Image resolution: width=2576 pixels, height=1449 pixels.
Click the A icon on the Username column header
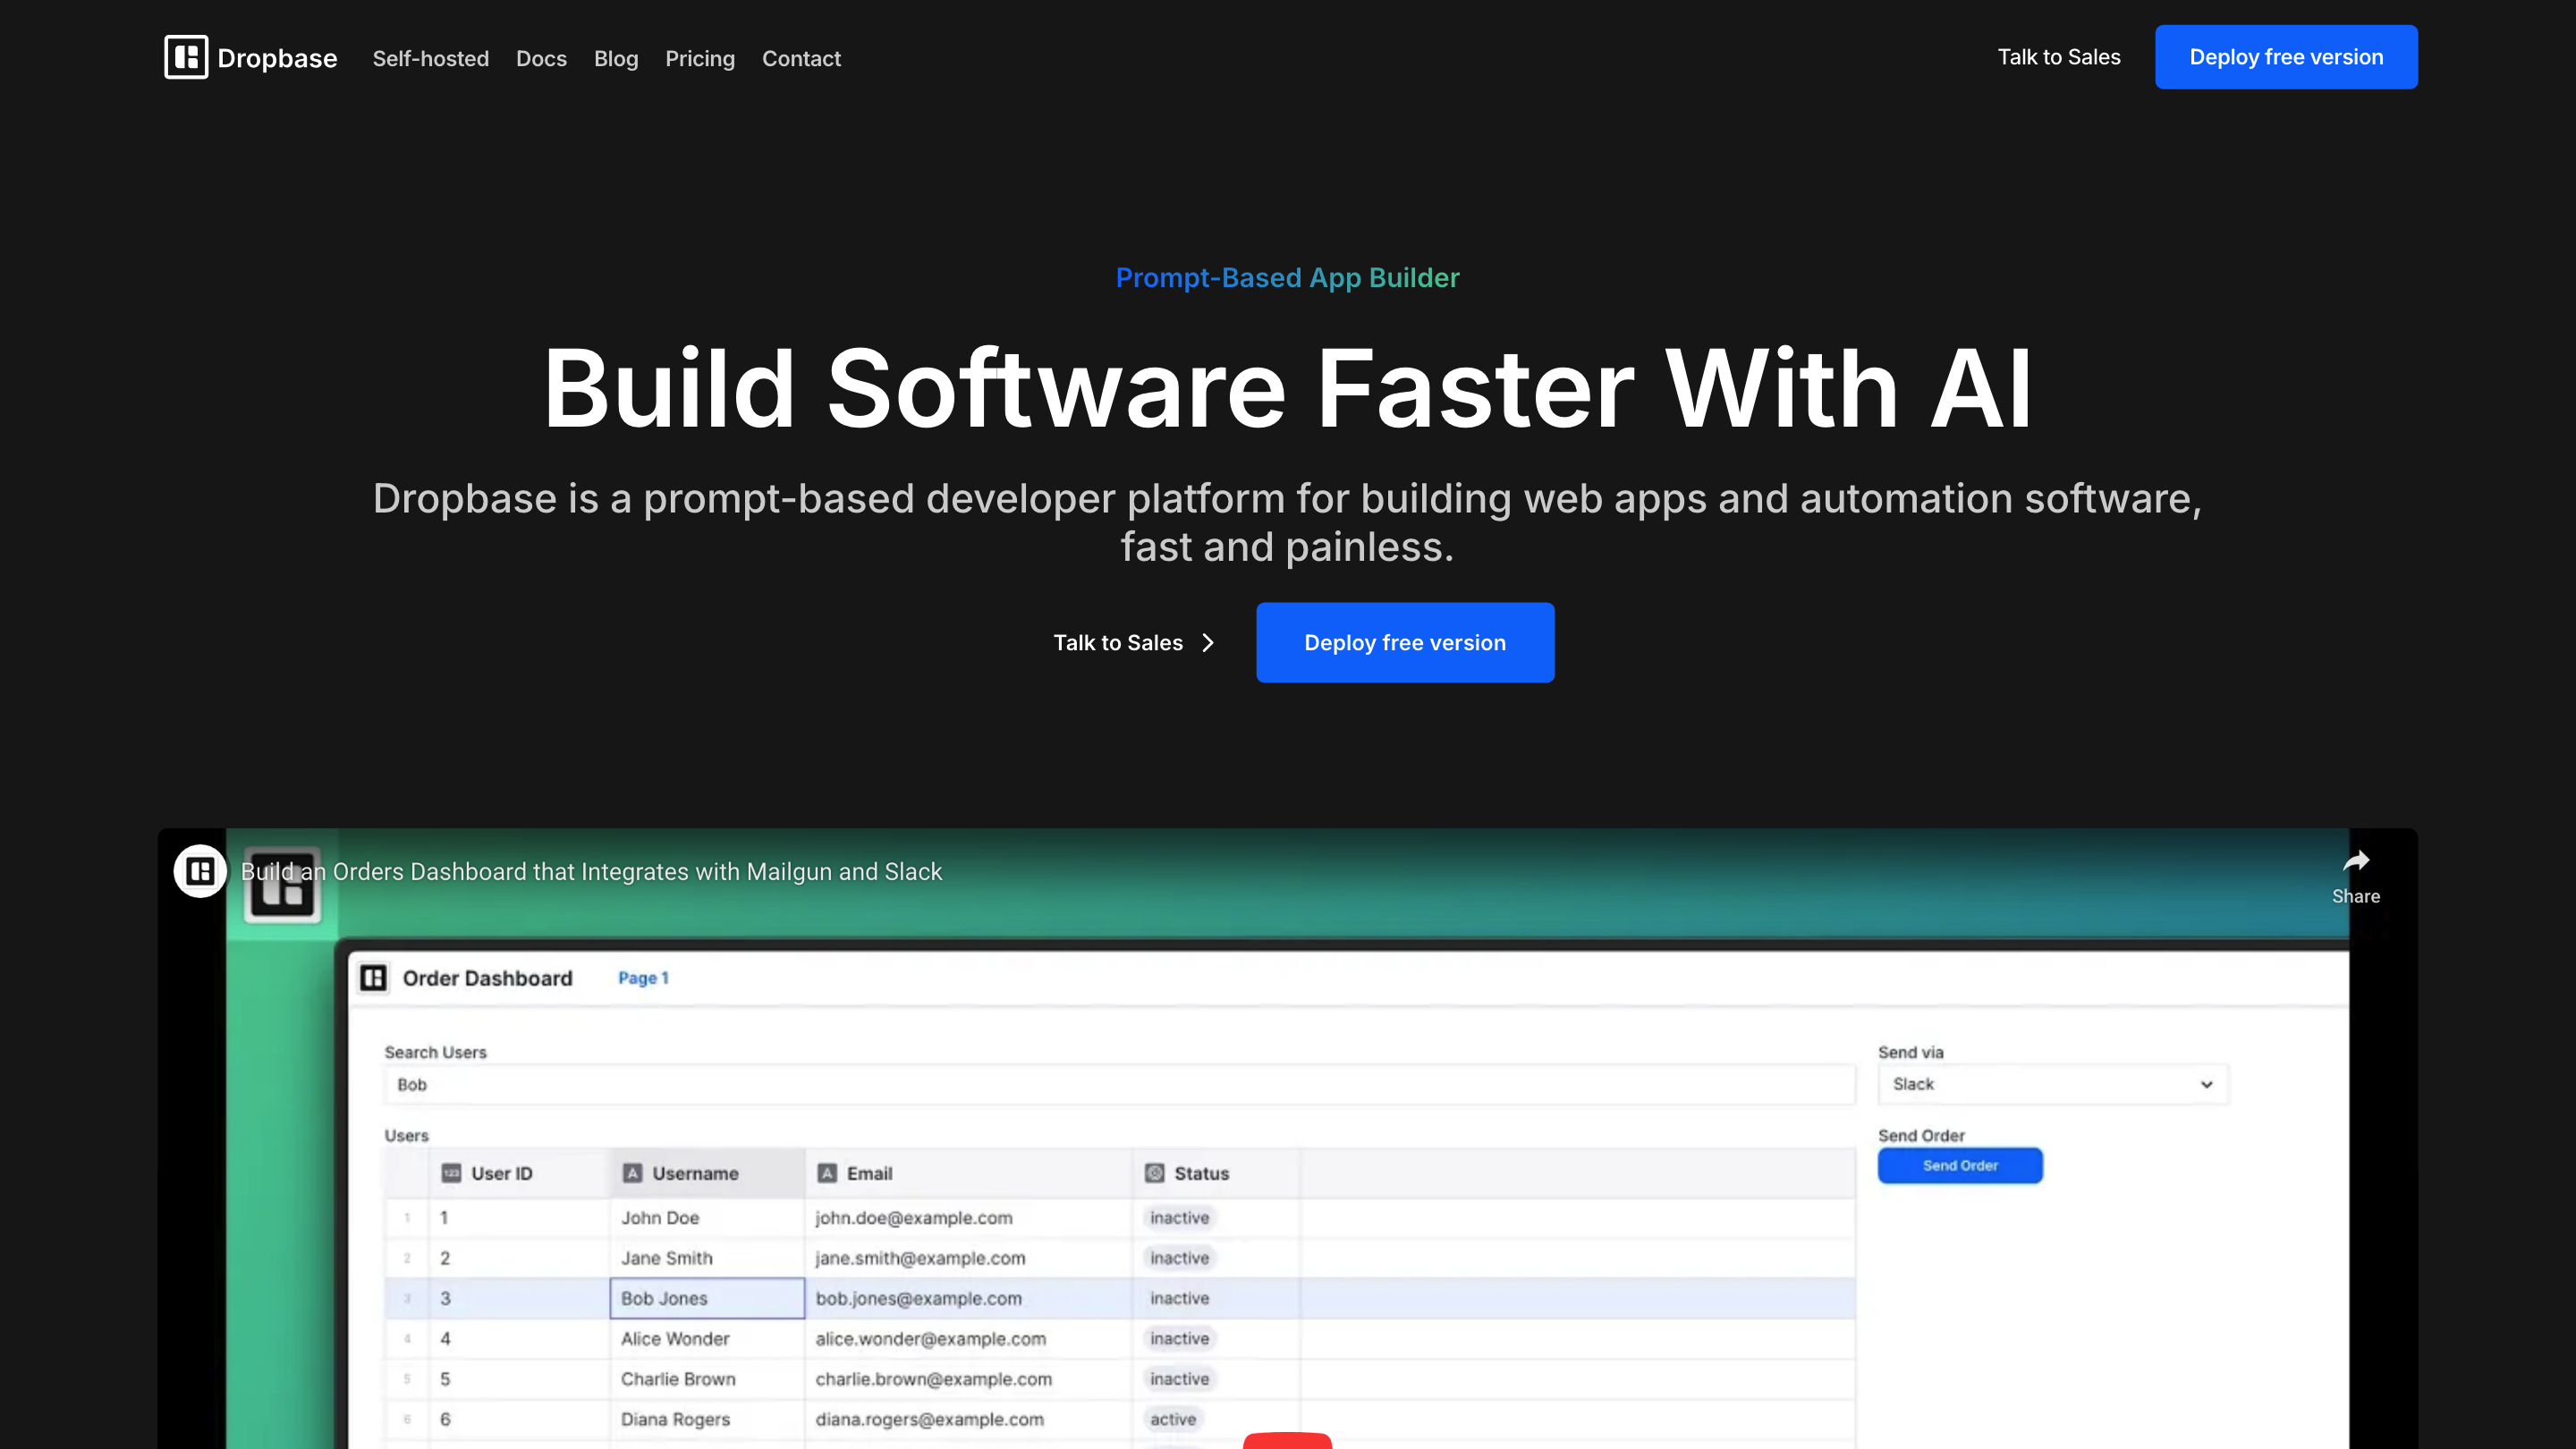(x=633, y=1173)
